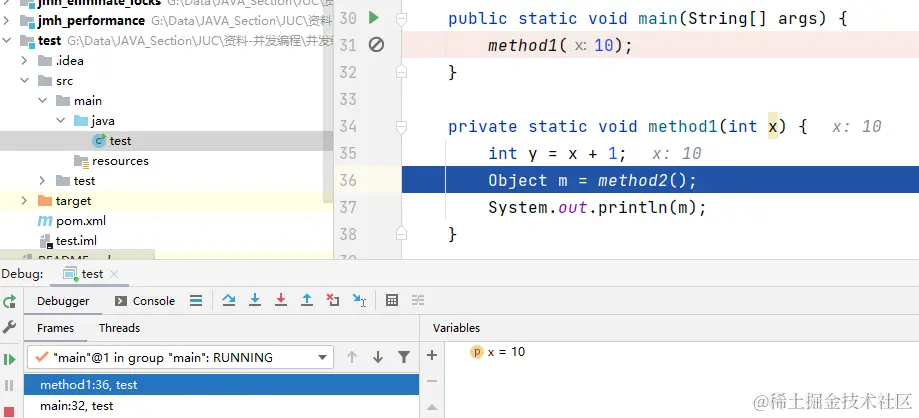Stop the debug session
This screenshot has width=919, height=418.
pos(9,412)
